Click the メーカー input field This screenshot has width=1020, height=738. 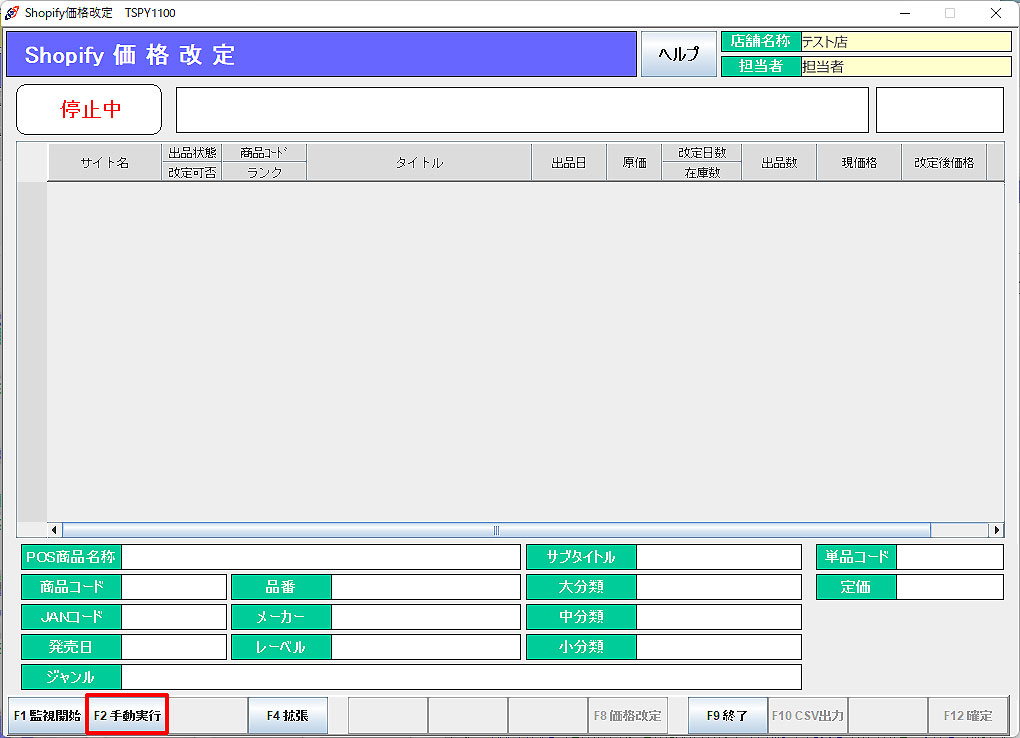425,617
